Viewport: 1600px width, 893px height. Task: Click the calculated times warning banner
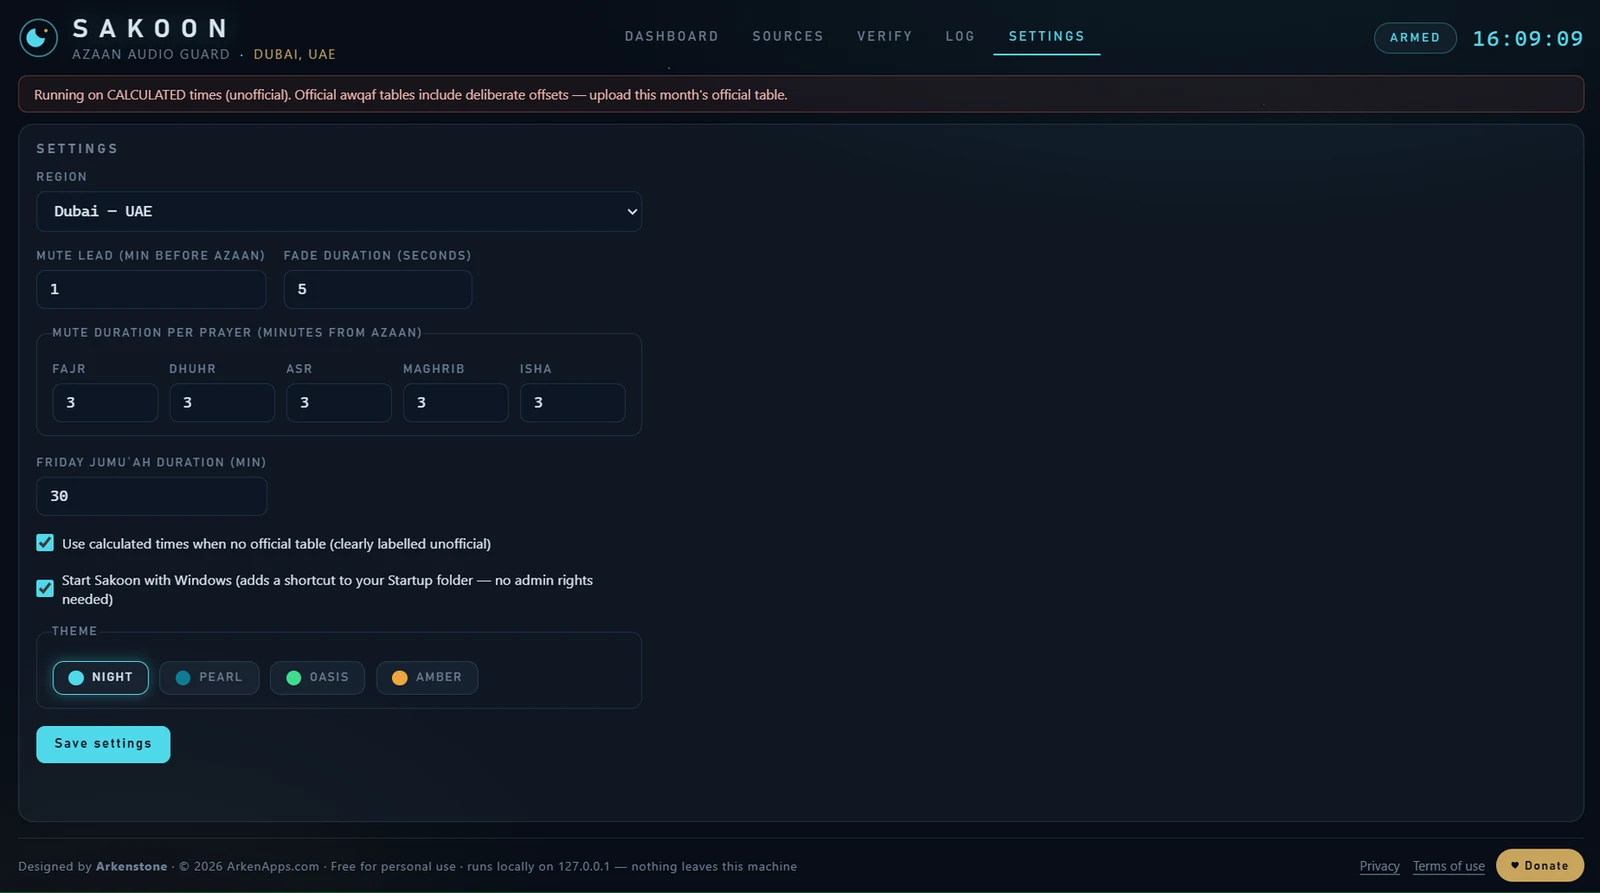(801, 94)
